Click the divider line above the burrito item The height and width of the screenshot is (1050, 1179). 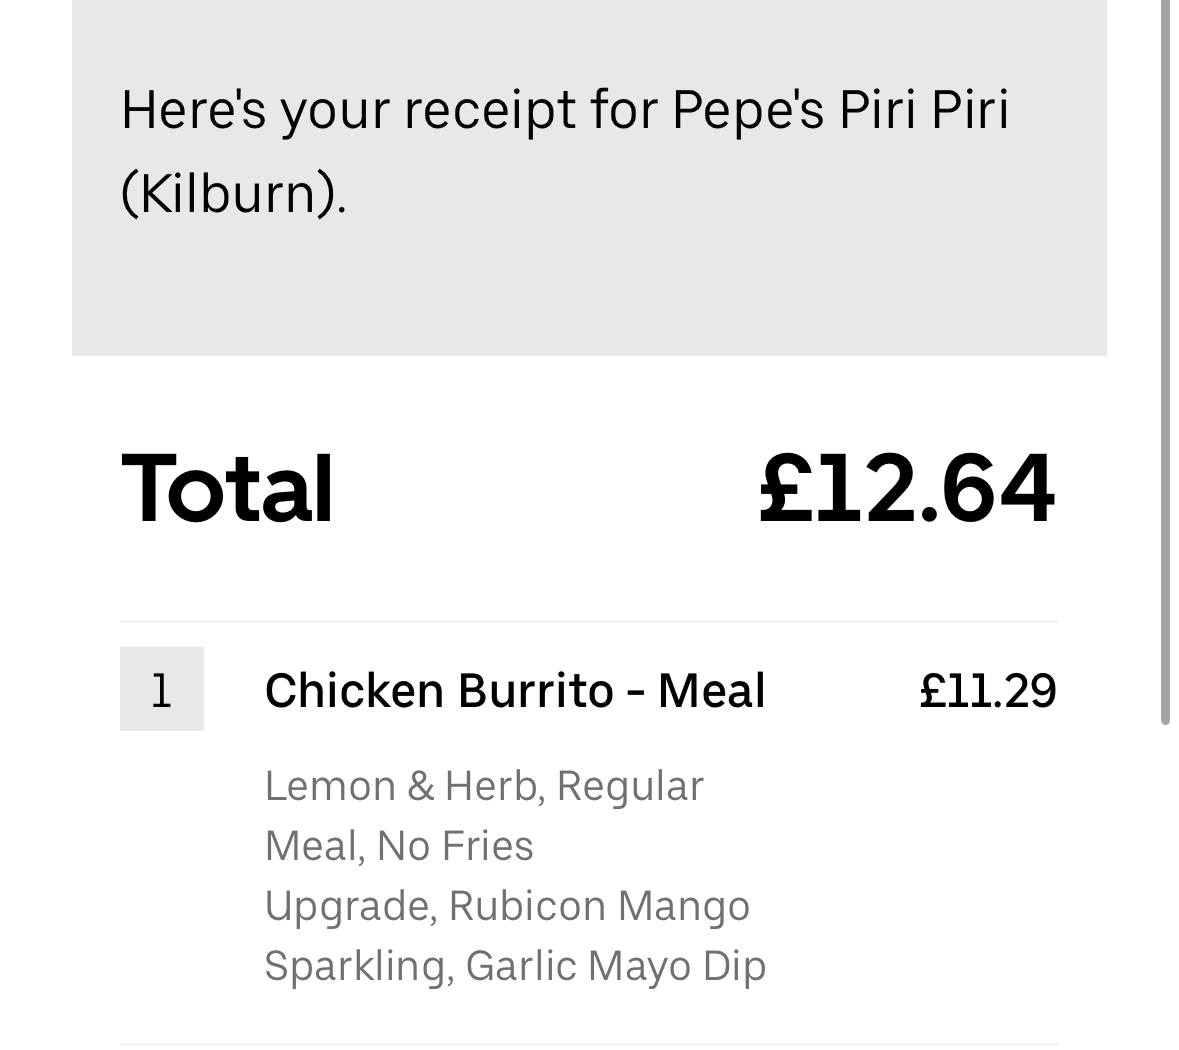590,622
